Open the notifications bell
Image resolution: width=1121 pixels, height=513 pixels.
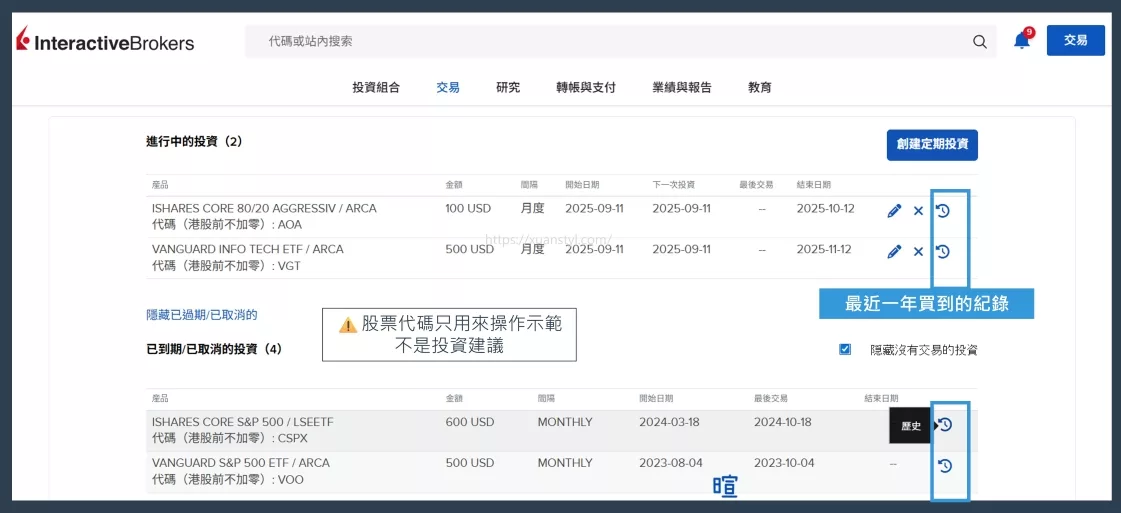pos(1022,41)
